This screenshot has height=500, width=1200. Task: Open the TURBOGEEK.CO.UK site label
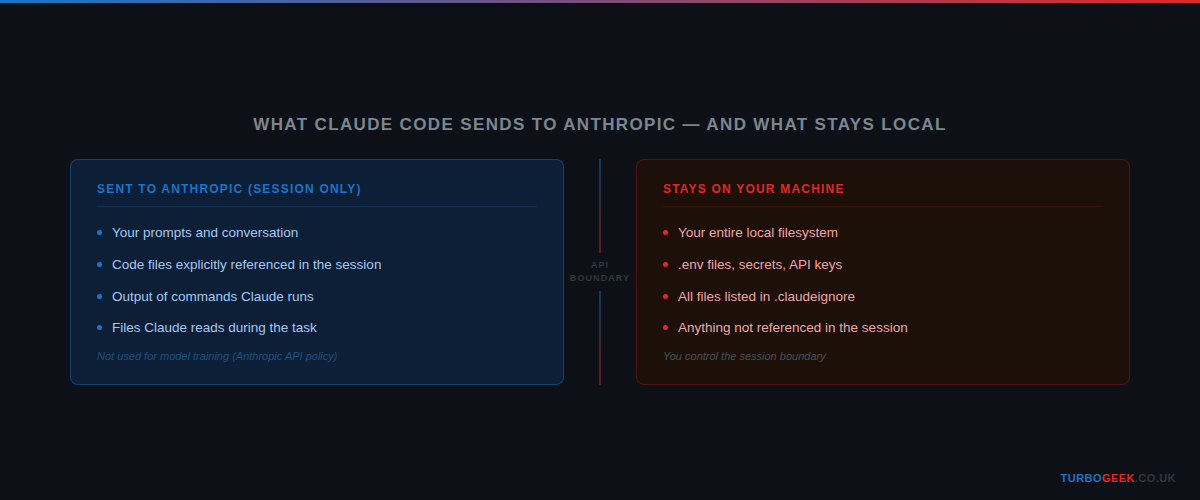point(1118,478)
